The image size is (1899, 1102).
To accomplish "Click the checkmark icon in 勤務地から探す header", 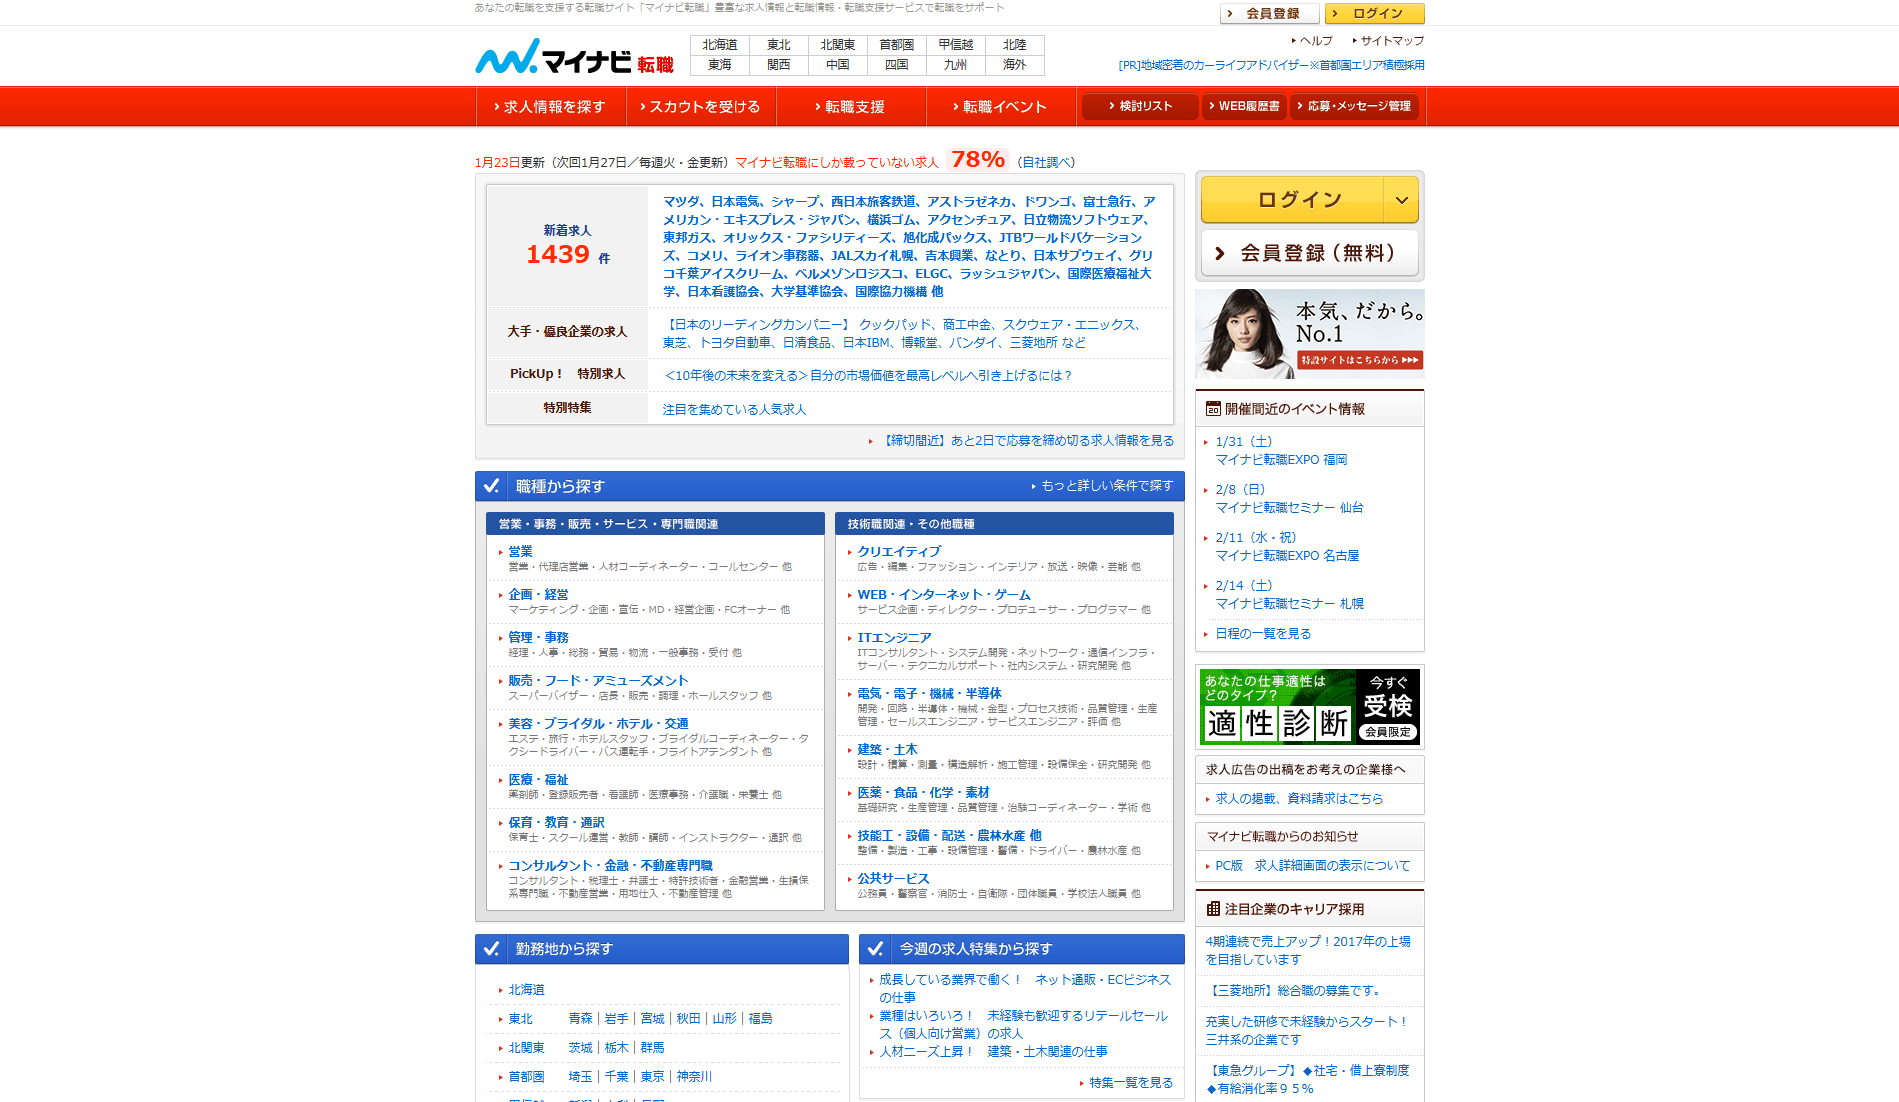I will [492, 949].
